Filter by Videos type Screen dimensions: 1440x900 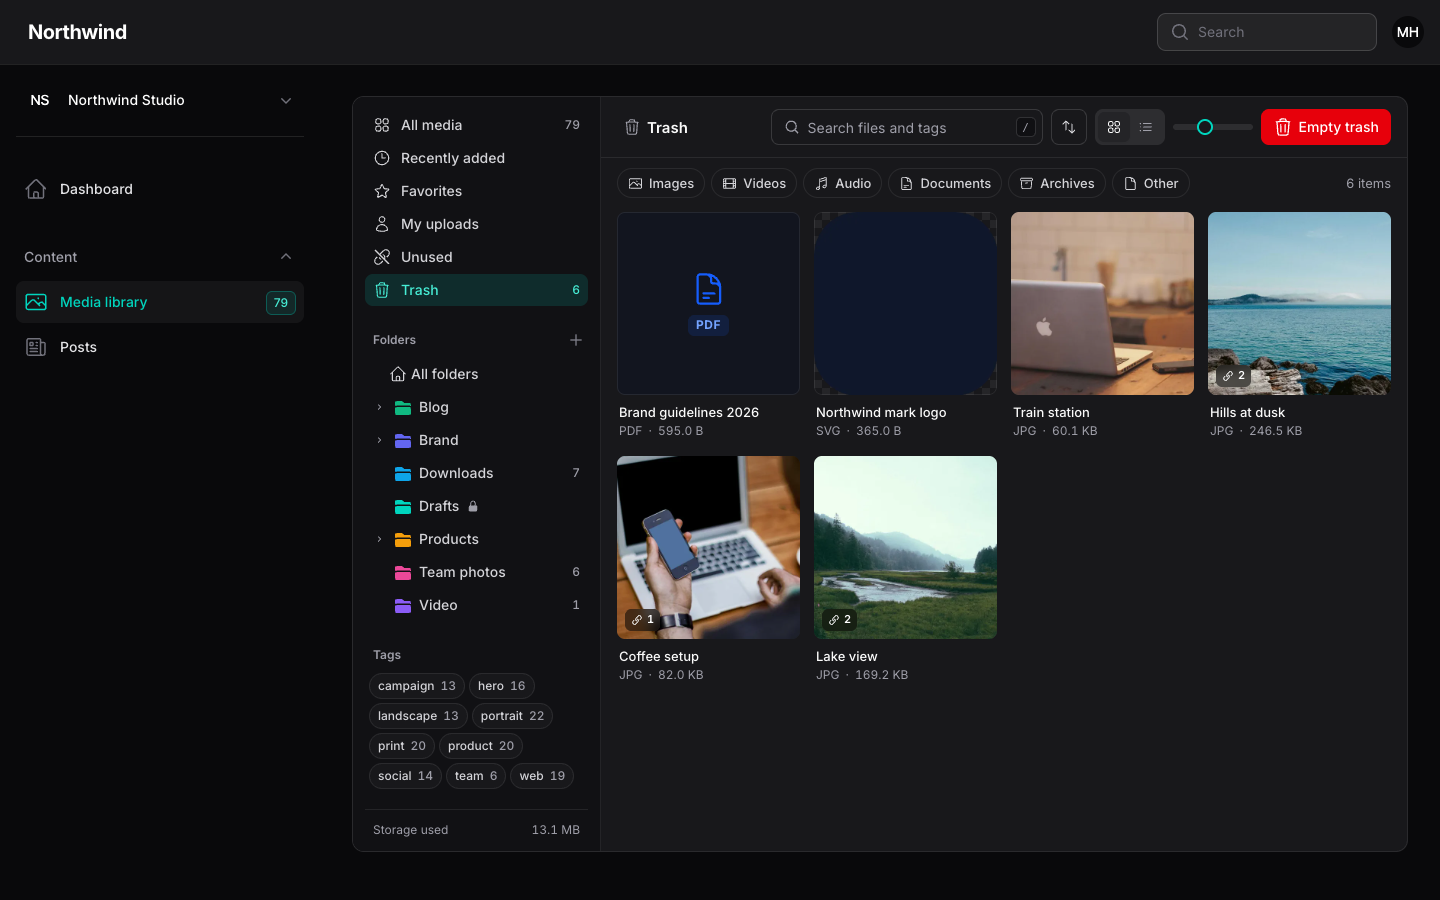(754, 183)
